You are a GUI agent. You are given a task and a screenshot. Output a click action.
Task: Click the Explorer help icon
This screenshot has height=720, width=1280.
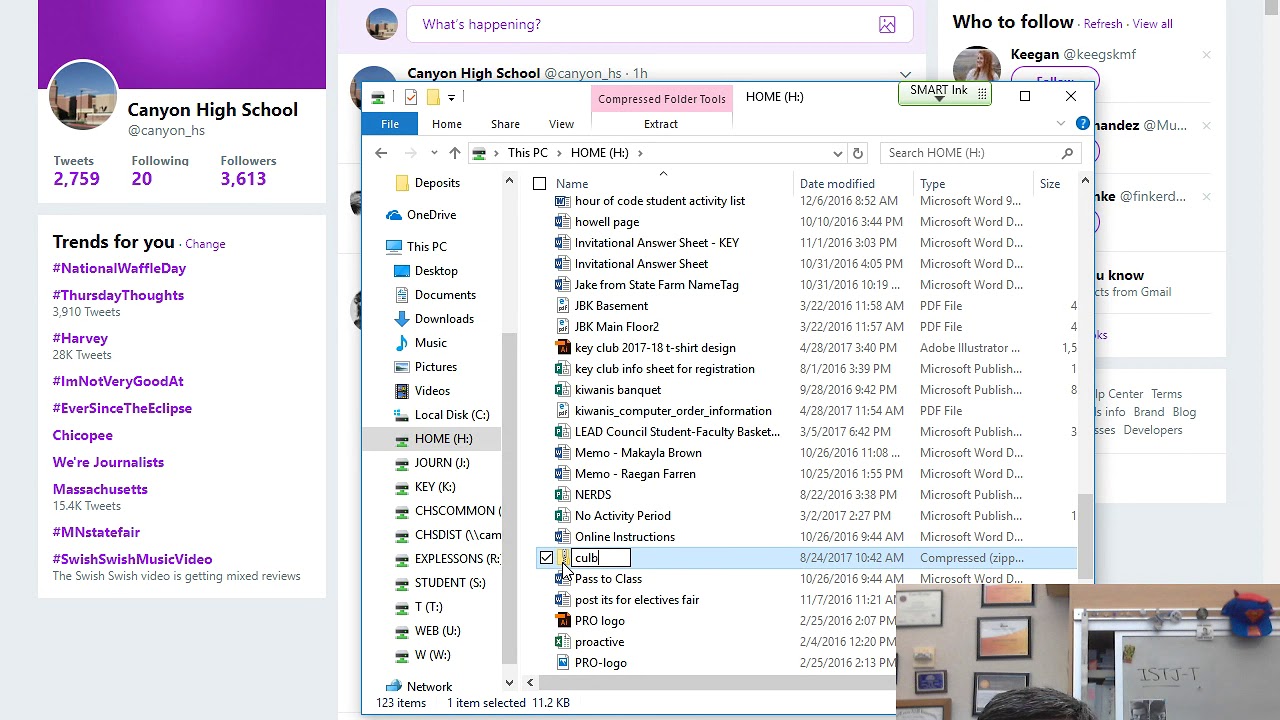point(1082,124)
